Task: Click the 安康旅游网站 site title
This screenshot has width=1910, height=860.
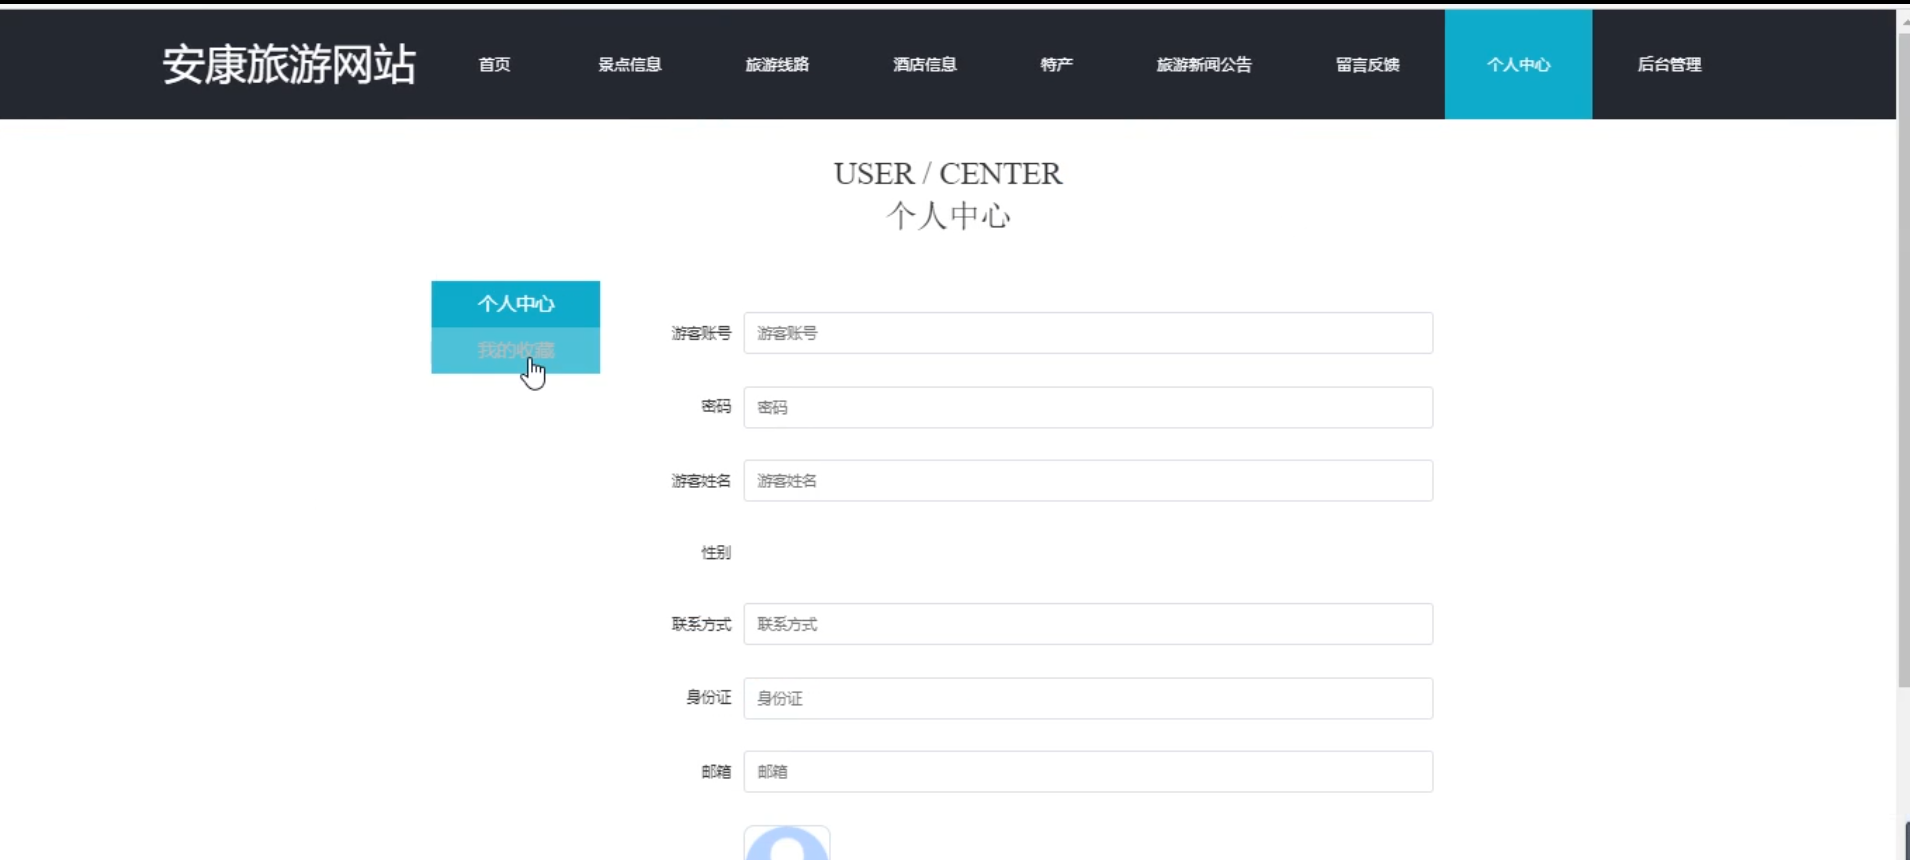Action: pos(289,64)
